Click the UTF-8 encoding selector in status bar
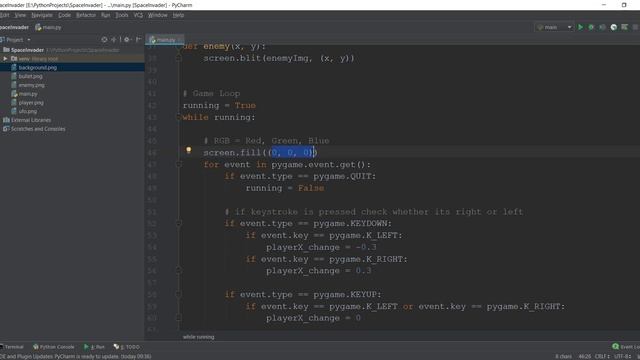This screenshot has width=640, height=360. (622, 356)
